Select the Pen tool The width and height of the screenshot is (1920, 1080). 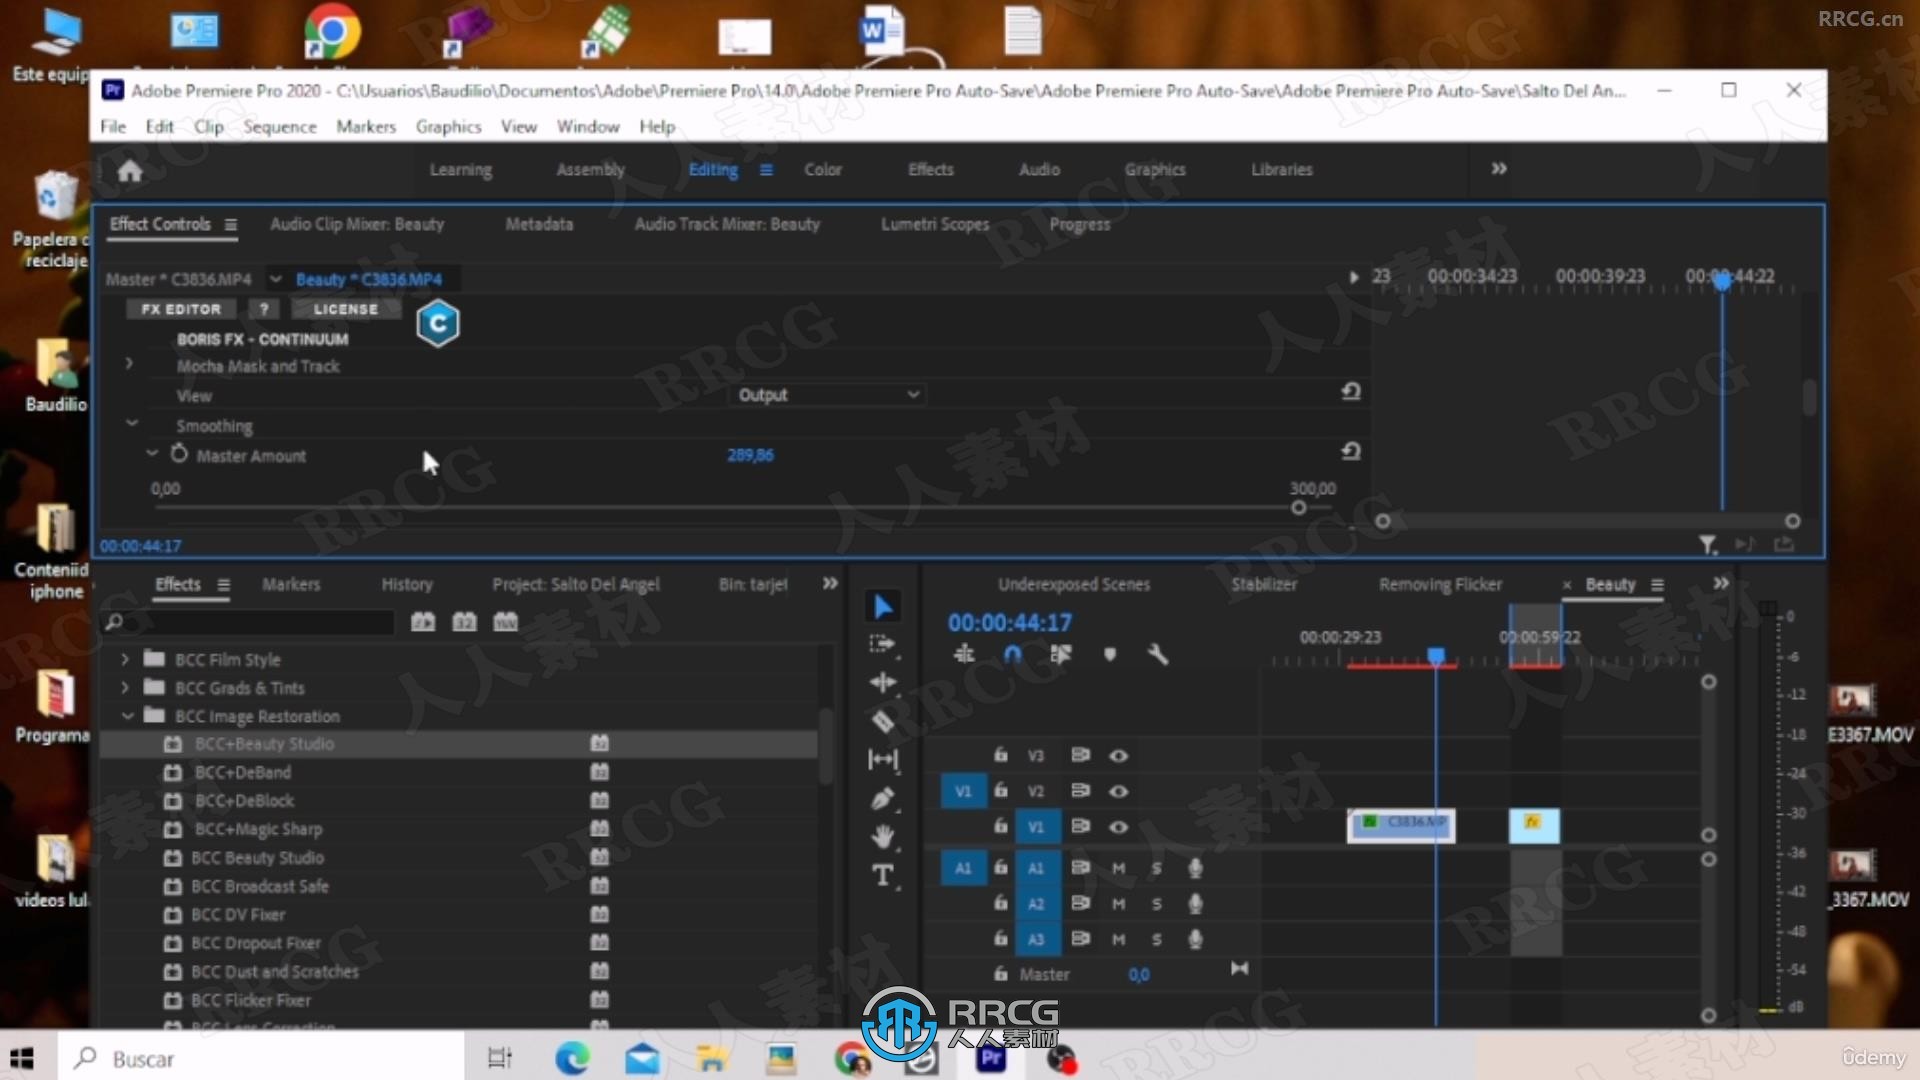click(882, 798)
